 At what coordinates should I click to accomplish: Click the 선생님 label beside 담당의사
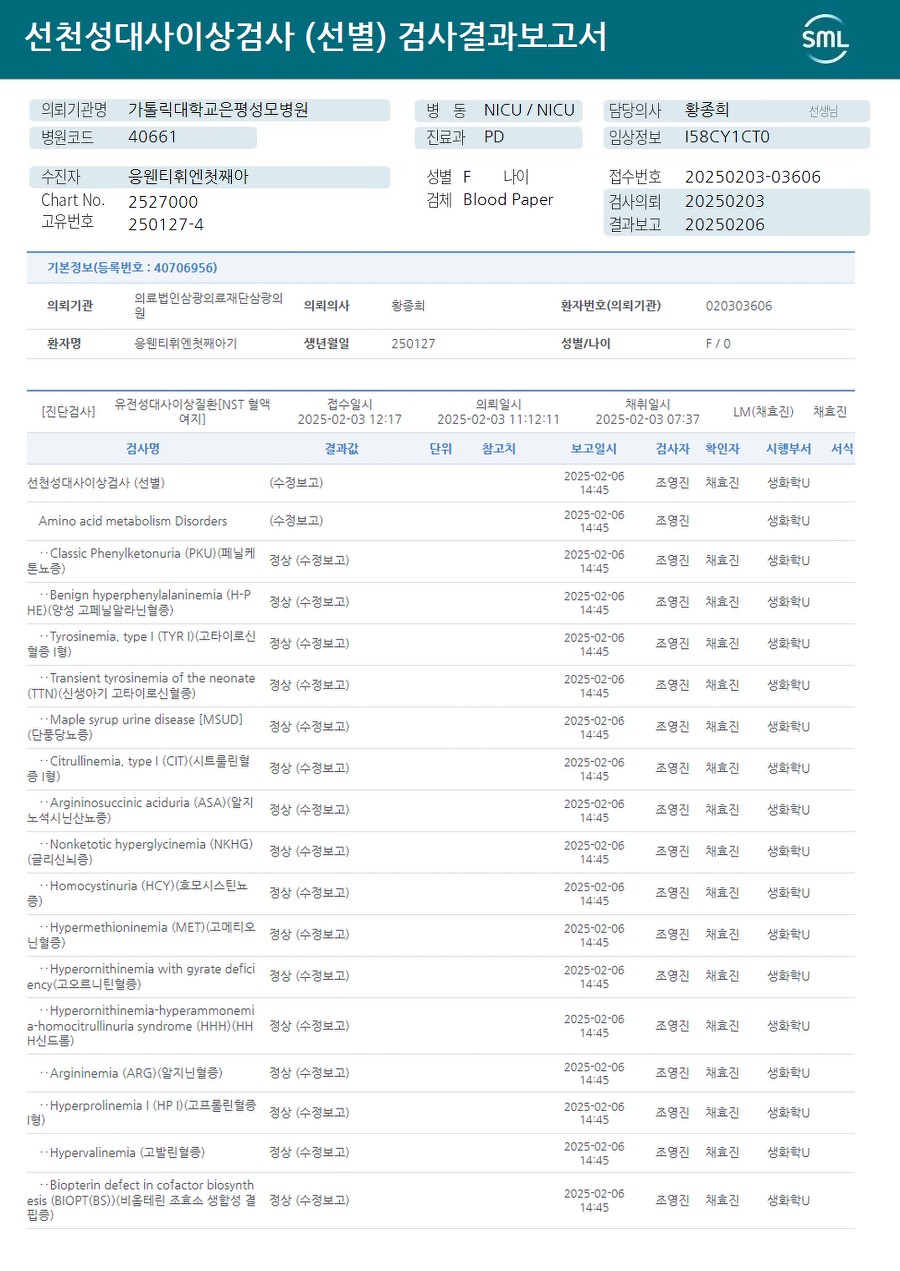(x=823, y=111)
